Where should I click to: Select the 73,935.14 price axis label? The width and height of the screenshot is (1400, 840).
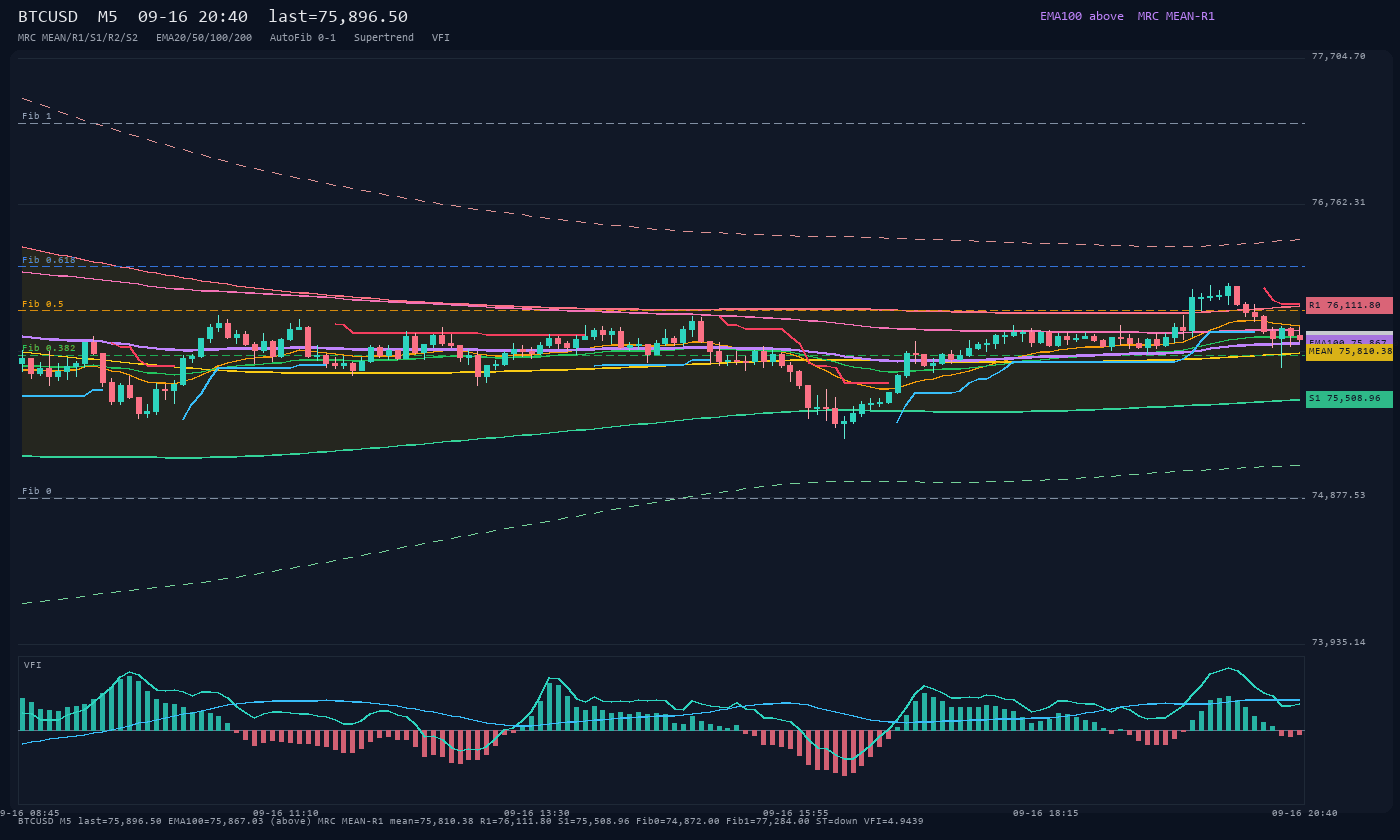point(1338,642)
